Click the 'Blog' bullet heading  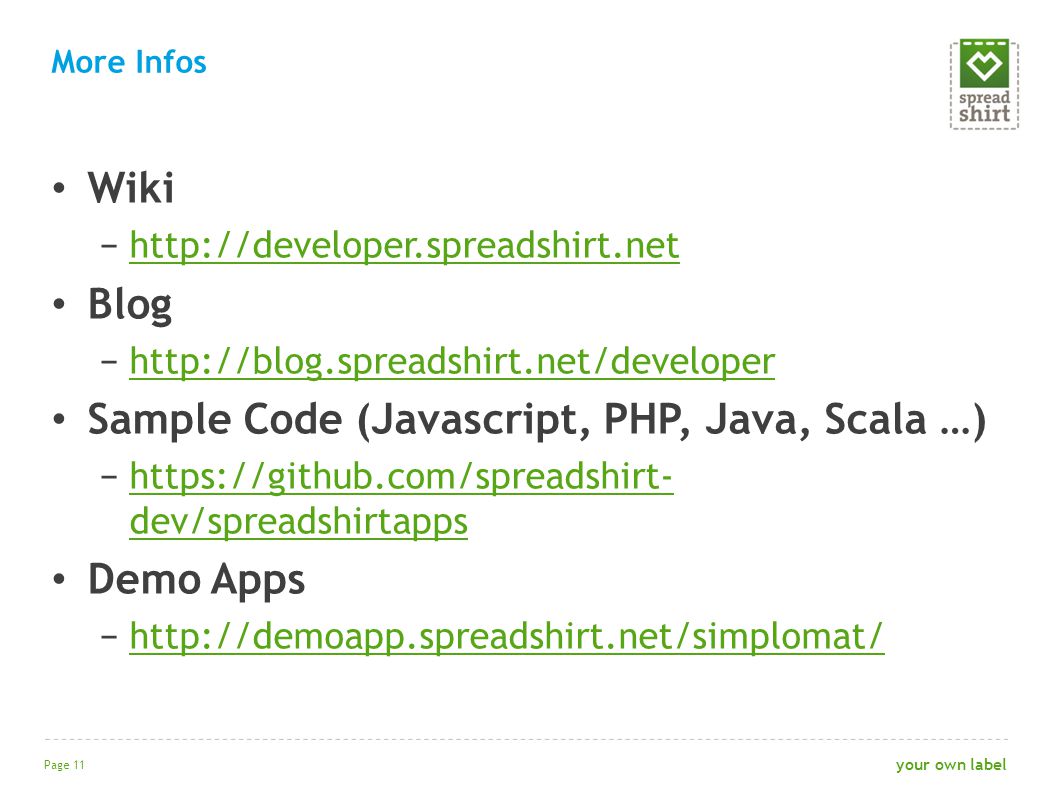[x=130, y=305]
